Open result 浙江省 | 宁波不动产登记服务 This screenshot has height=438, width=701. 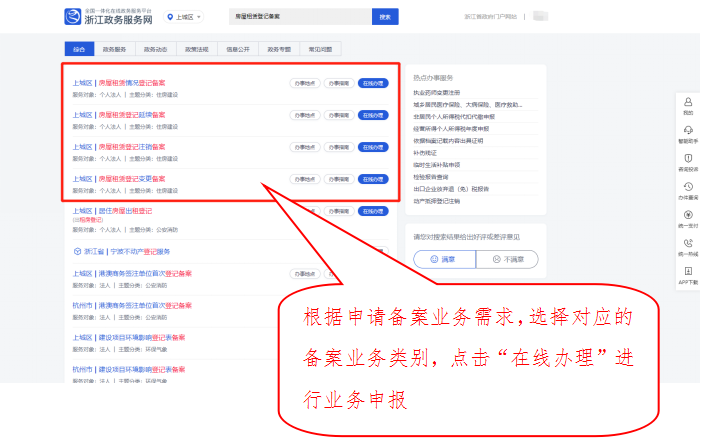tap(127, 252)
